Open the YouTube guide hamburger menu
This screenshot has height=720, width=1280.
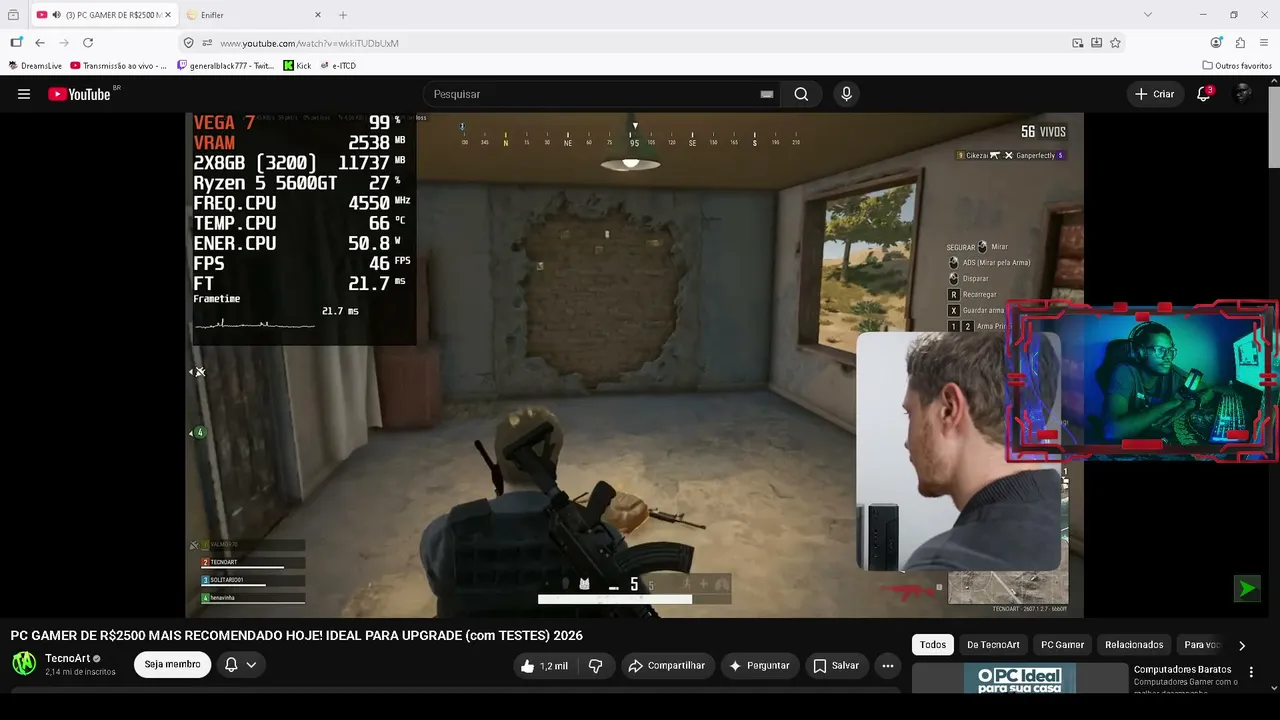(24, 94)
